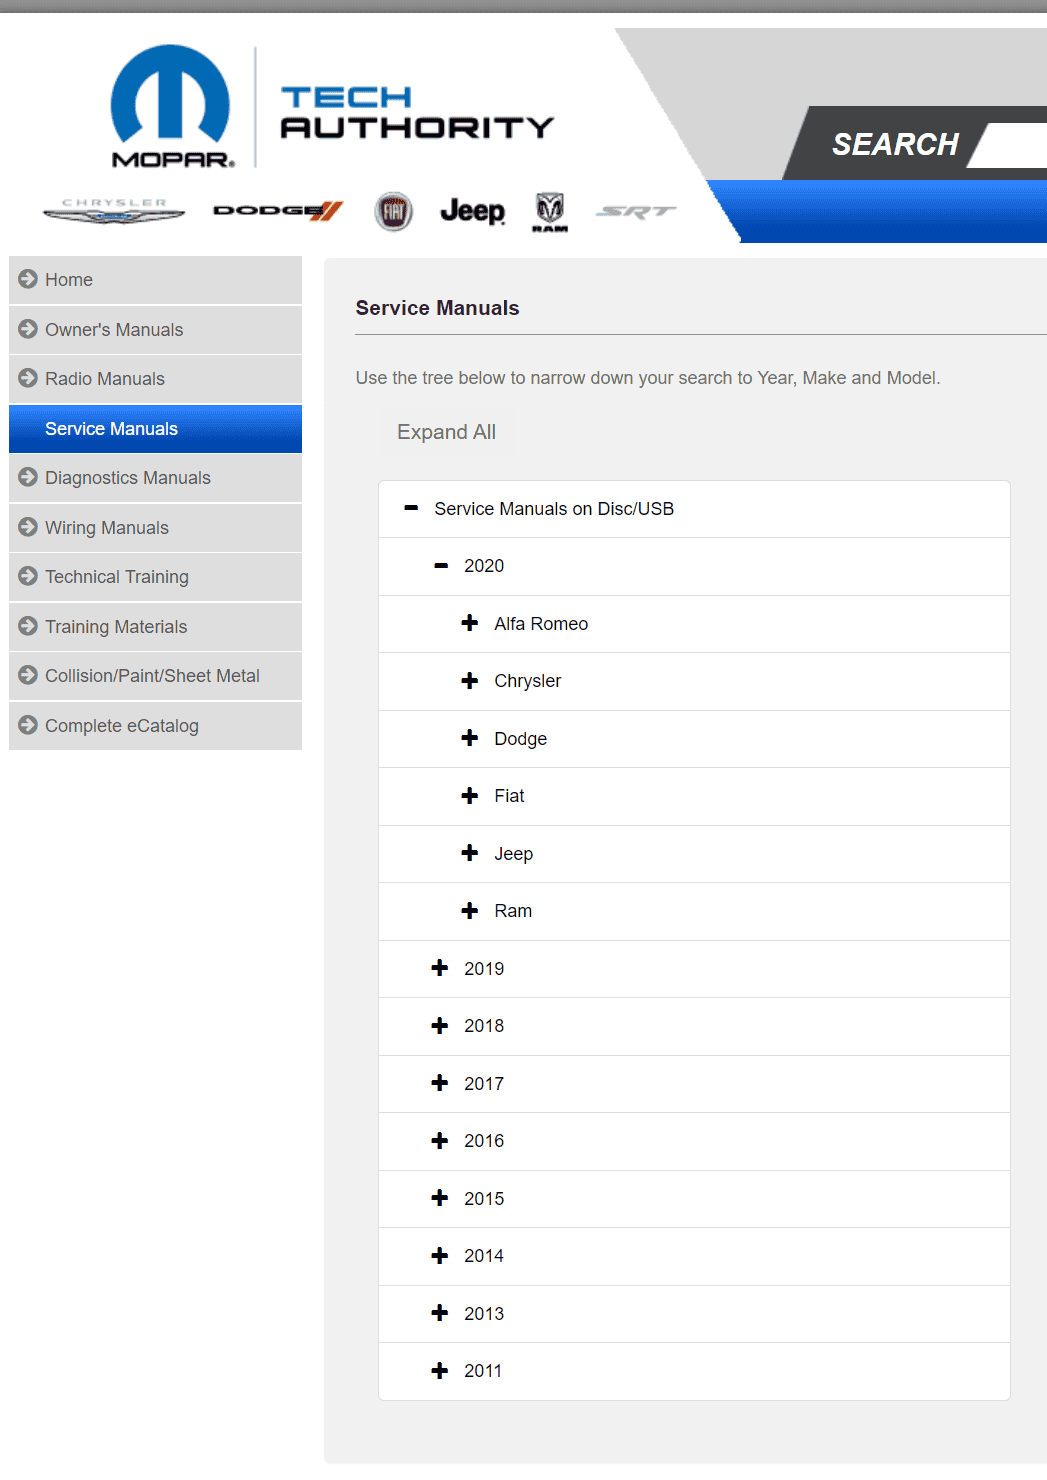Click the arrow icon beside Radio Manuals
The height and width of the screenshot is (1480, 1047).
pyautogui.click(x=28, y=378)
